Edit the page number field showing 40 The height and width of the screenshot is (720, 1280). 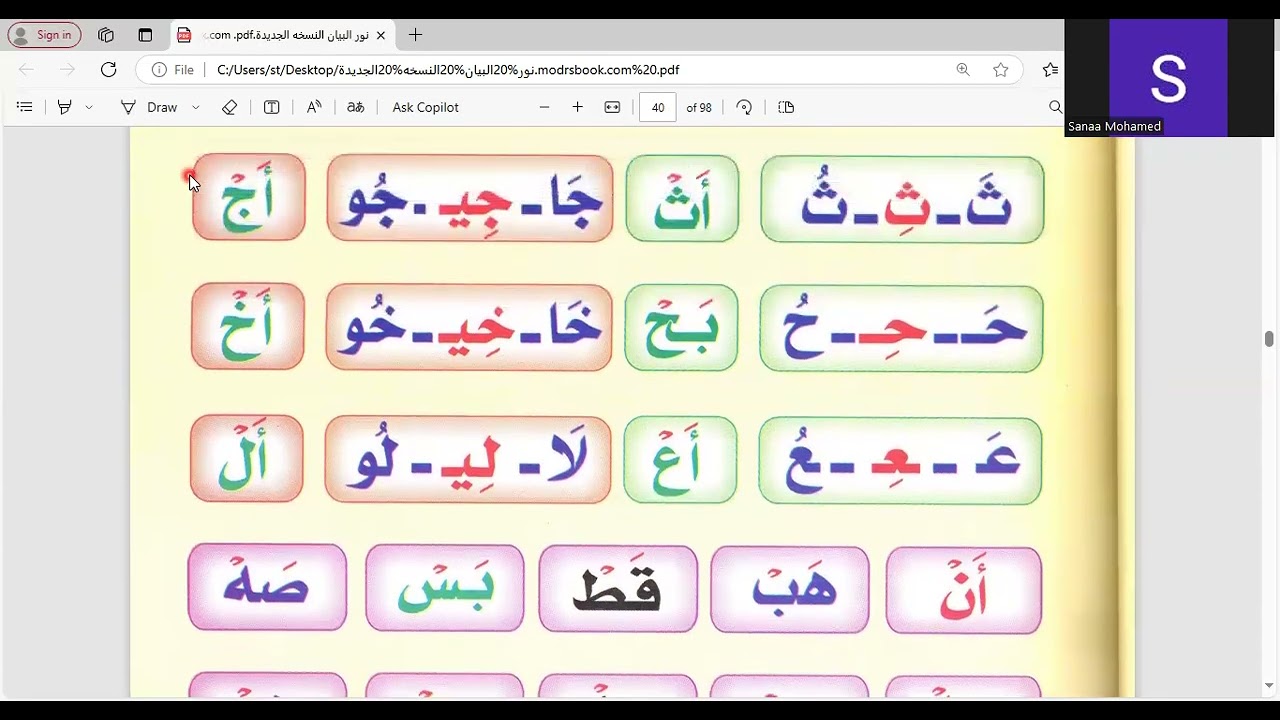tap(657, 107)
